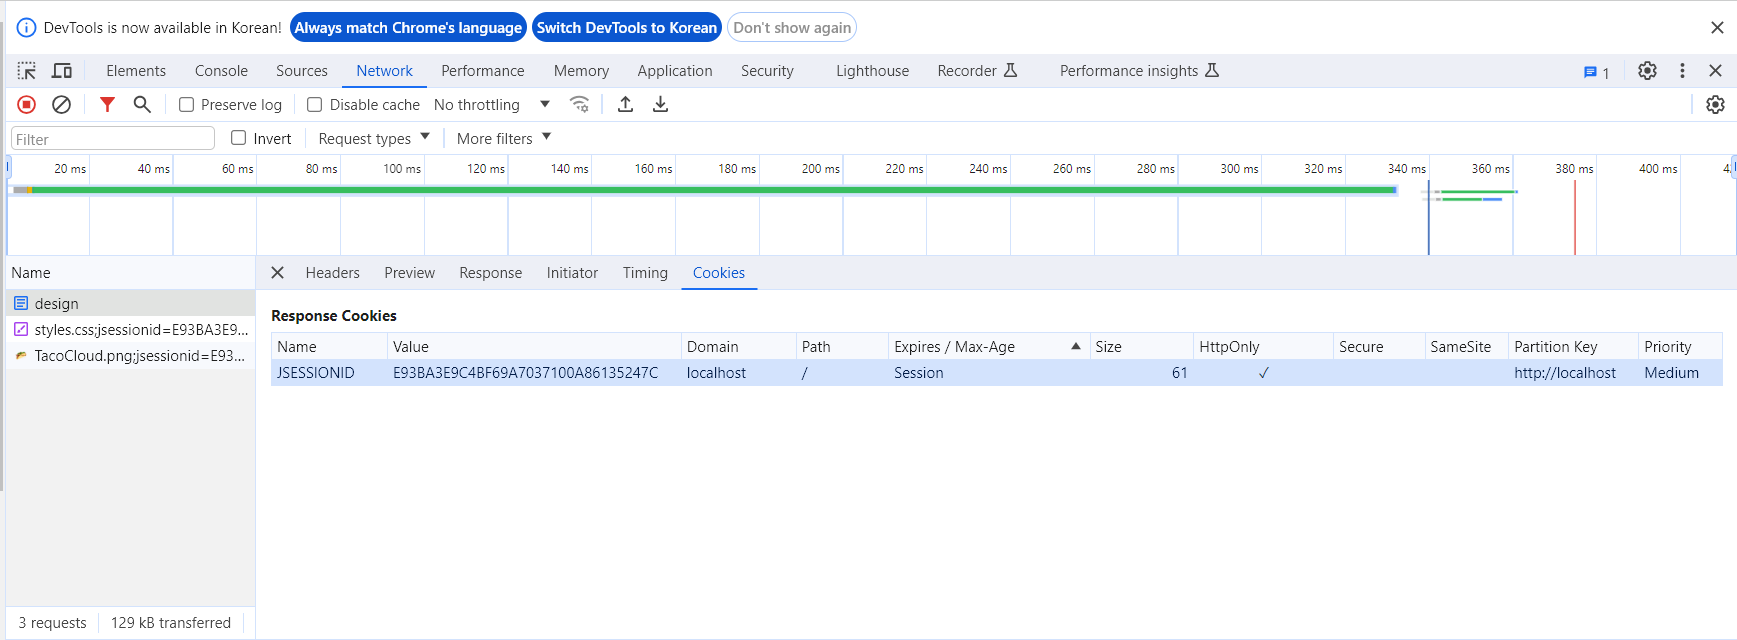Open DevTools main settings gear
The width and height of the screenshot is (1737, 640).
pyautogui.click(x=1647, y=71)
